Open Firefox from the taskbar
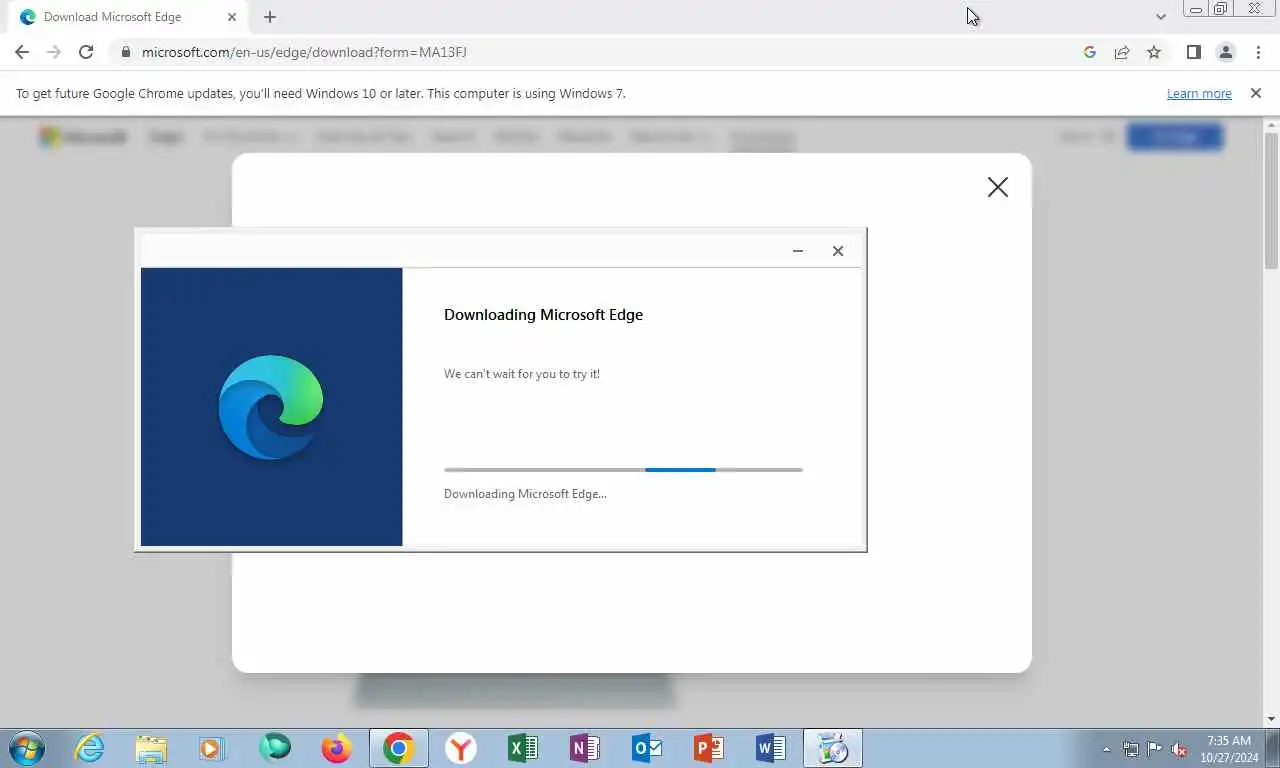 pos(336,748)
